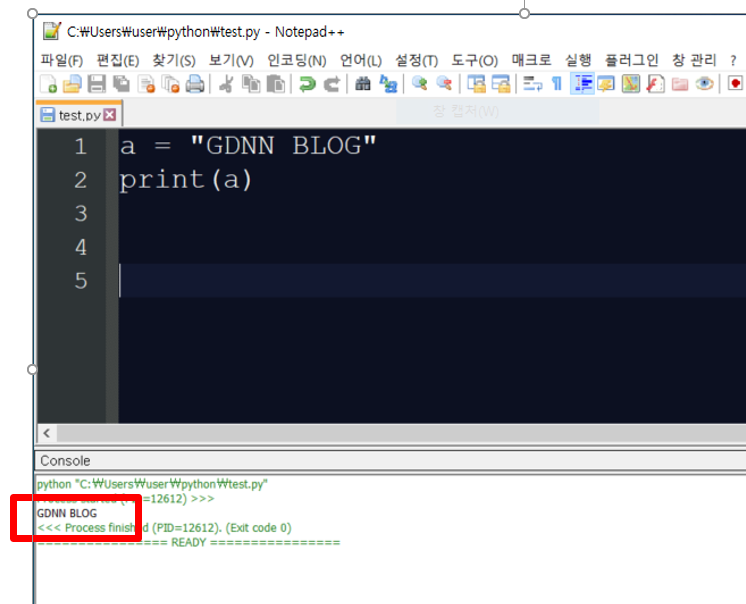The width and height of the screenshot is (746, 604).
Task: Click the Document Map toolbar icon
Action: point(631,84)
